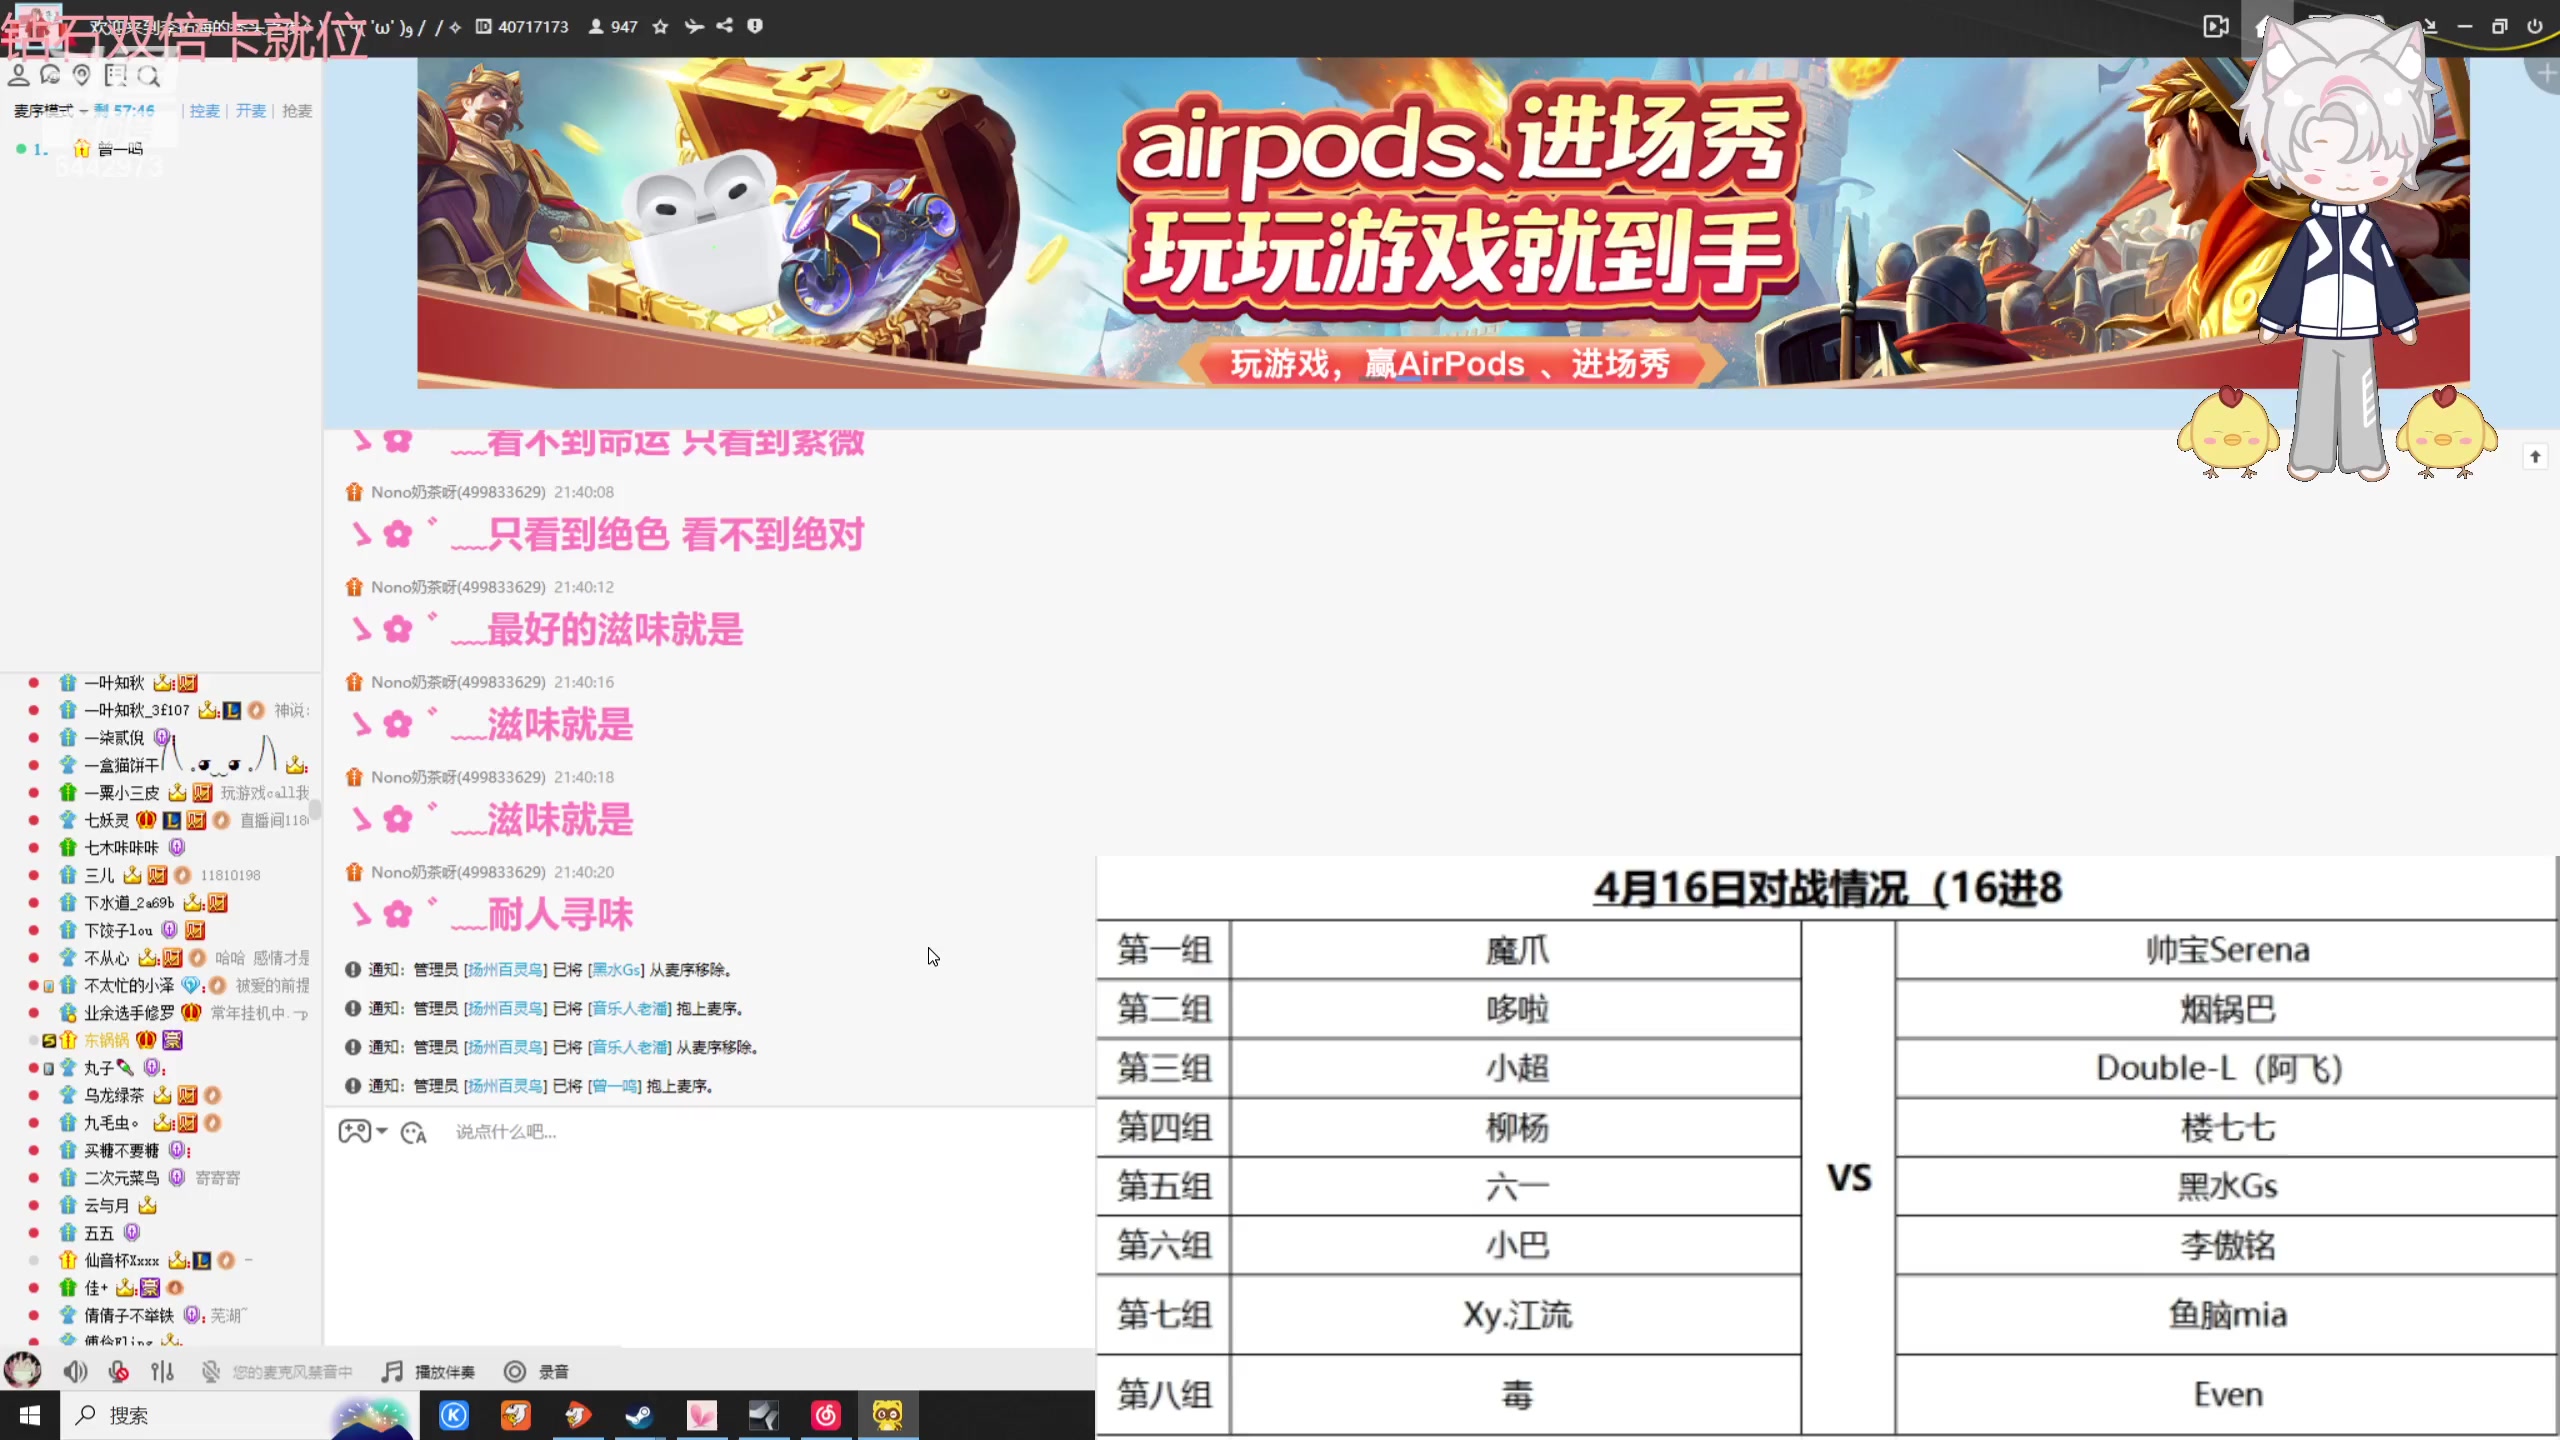Click the cell 第四组 in the match table
The image size is (2560, 1440).
pyautogui.click(x=1164, y=1127)
